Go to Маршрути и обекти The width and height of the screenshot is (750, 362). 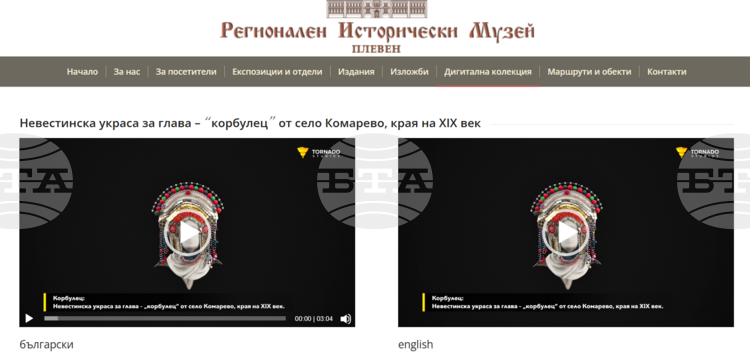click(x=589, y=72)
